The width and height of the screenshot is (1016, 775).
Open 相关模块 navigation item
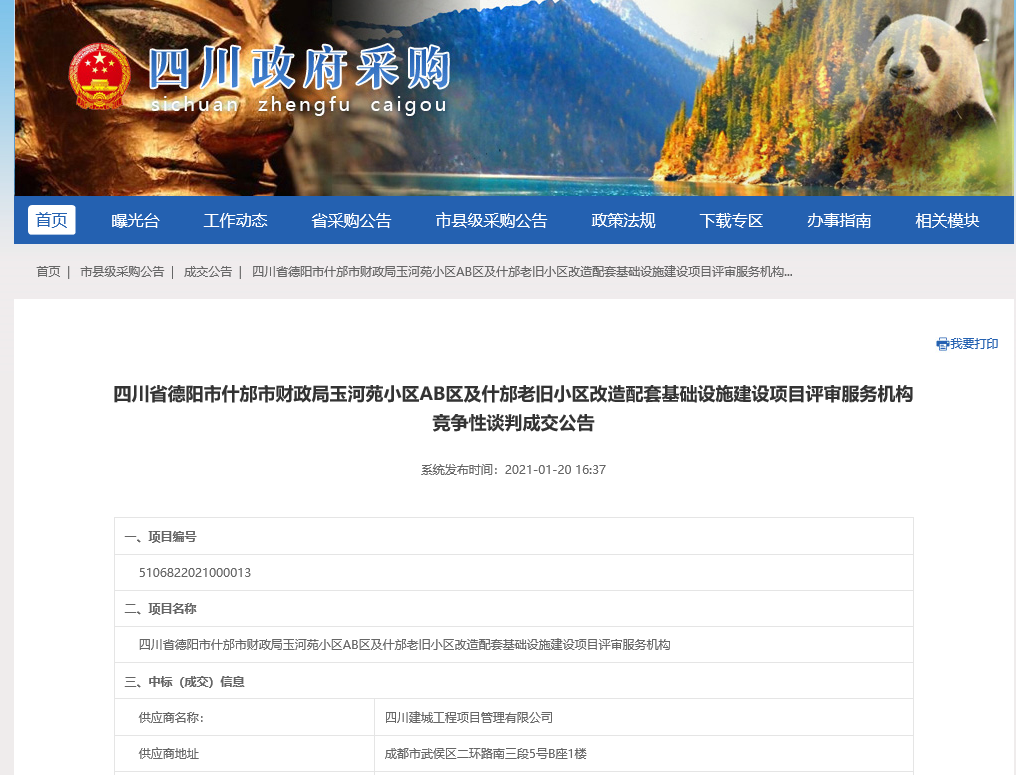click(947, 221)
